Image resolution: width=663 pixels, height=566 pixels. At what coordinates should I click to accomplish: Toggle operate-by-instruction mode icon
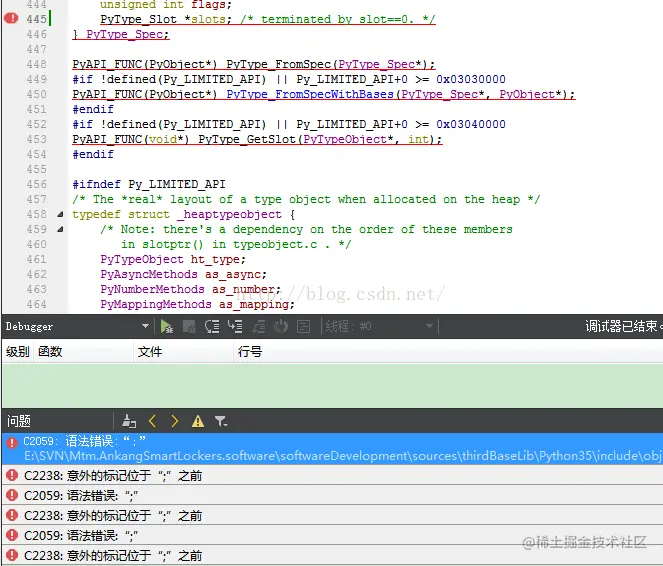click(x=303, y=326)
